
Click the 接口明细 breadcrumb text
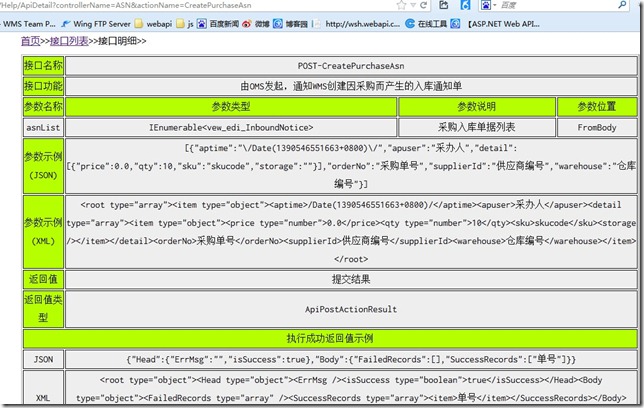(117, 41)
